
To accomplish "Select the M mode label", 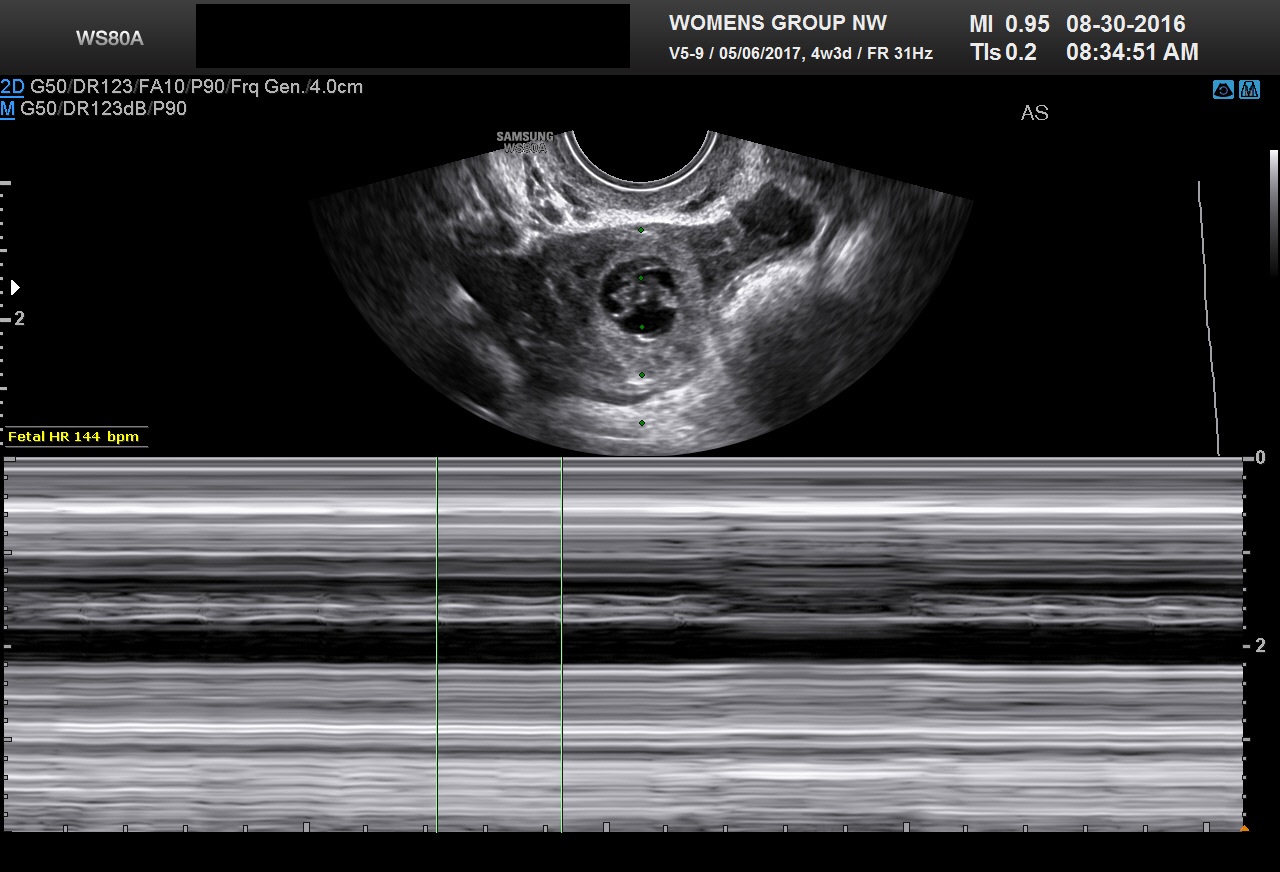I will pos(8,109).
